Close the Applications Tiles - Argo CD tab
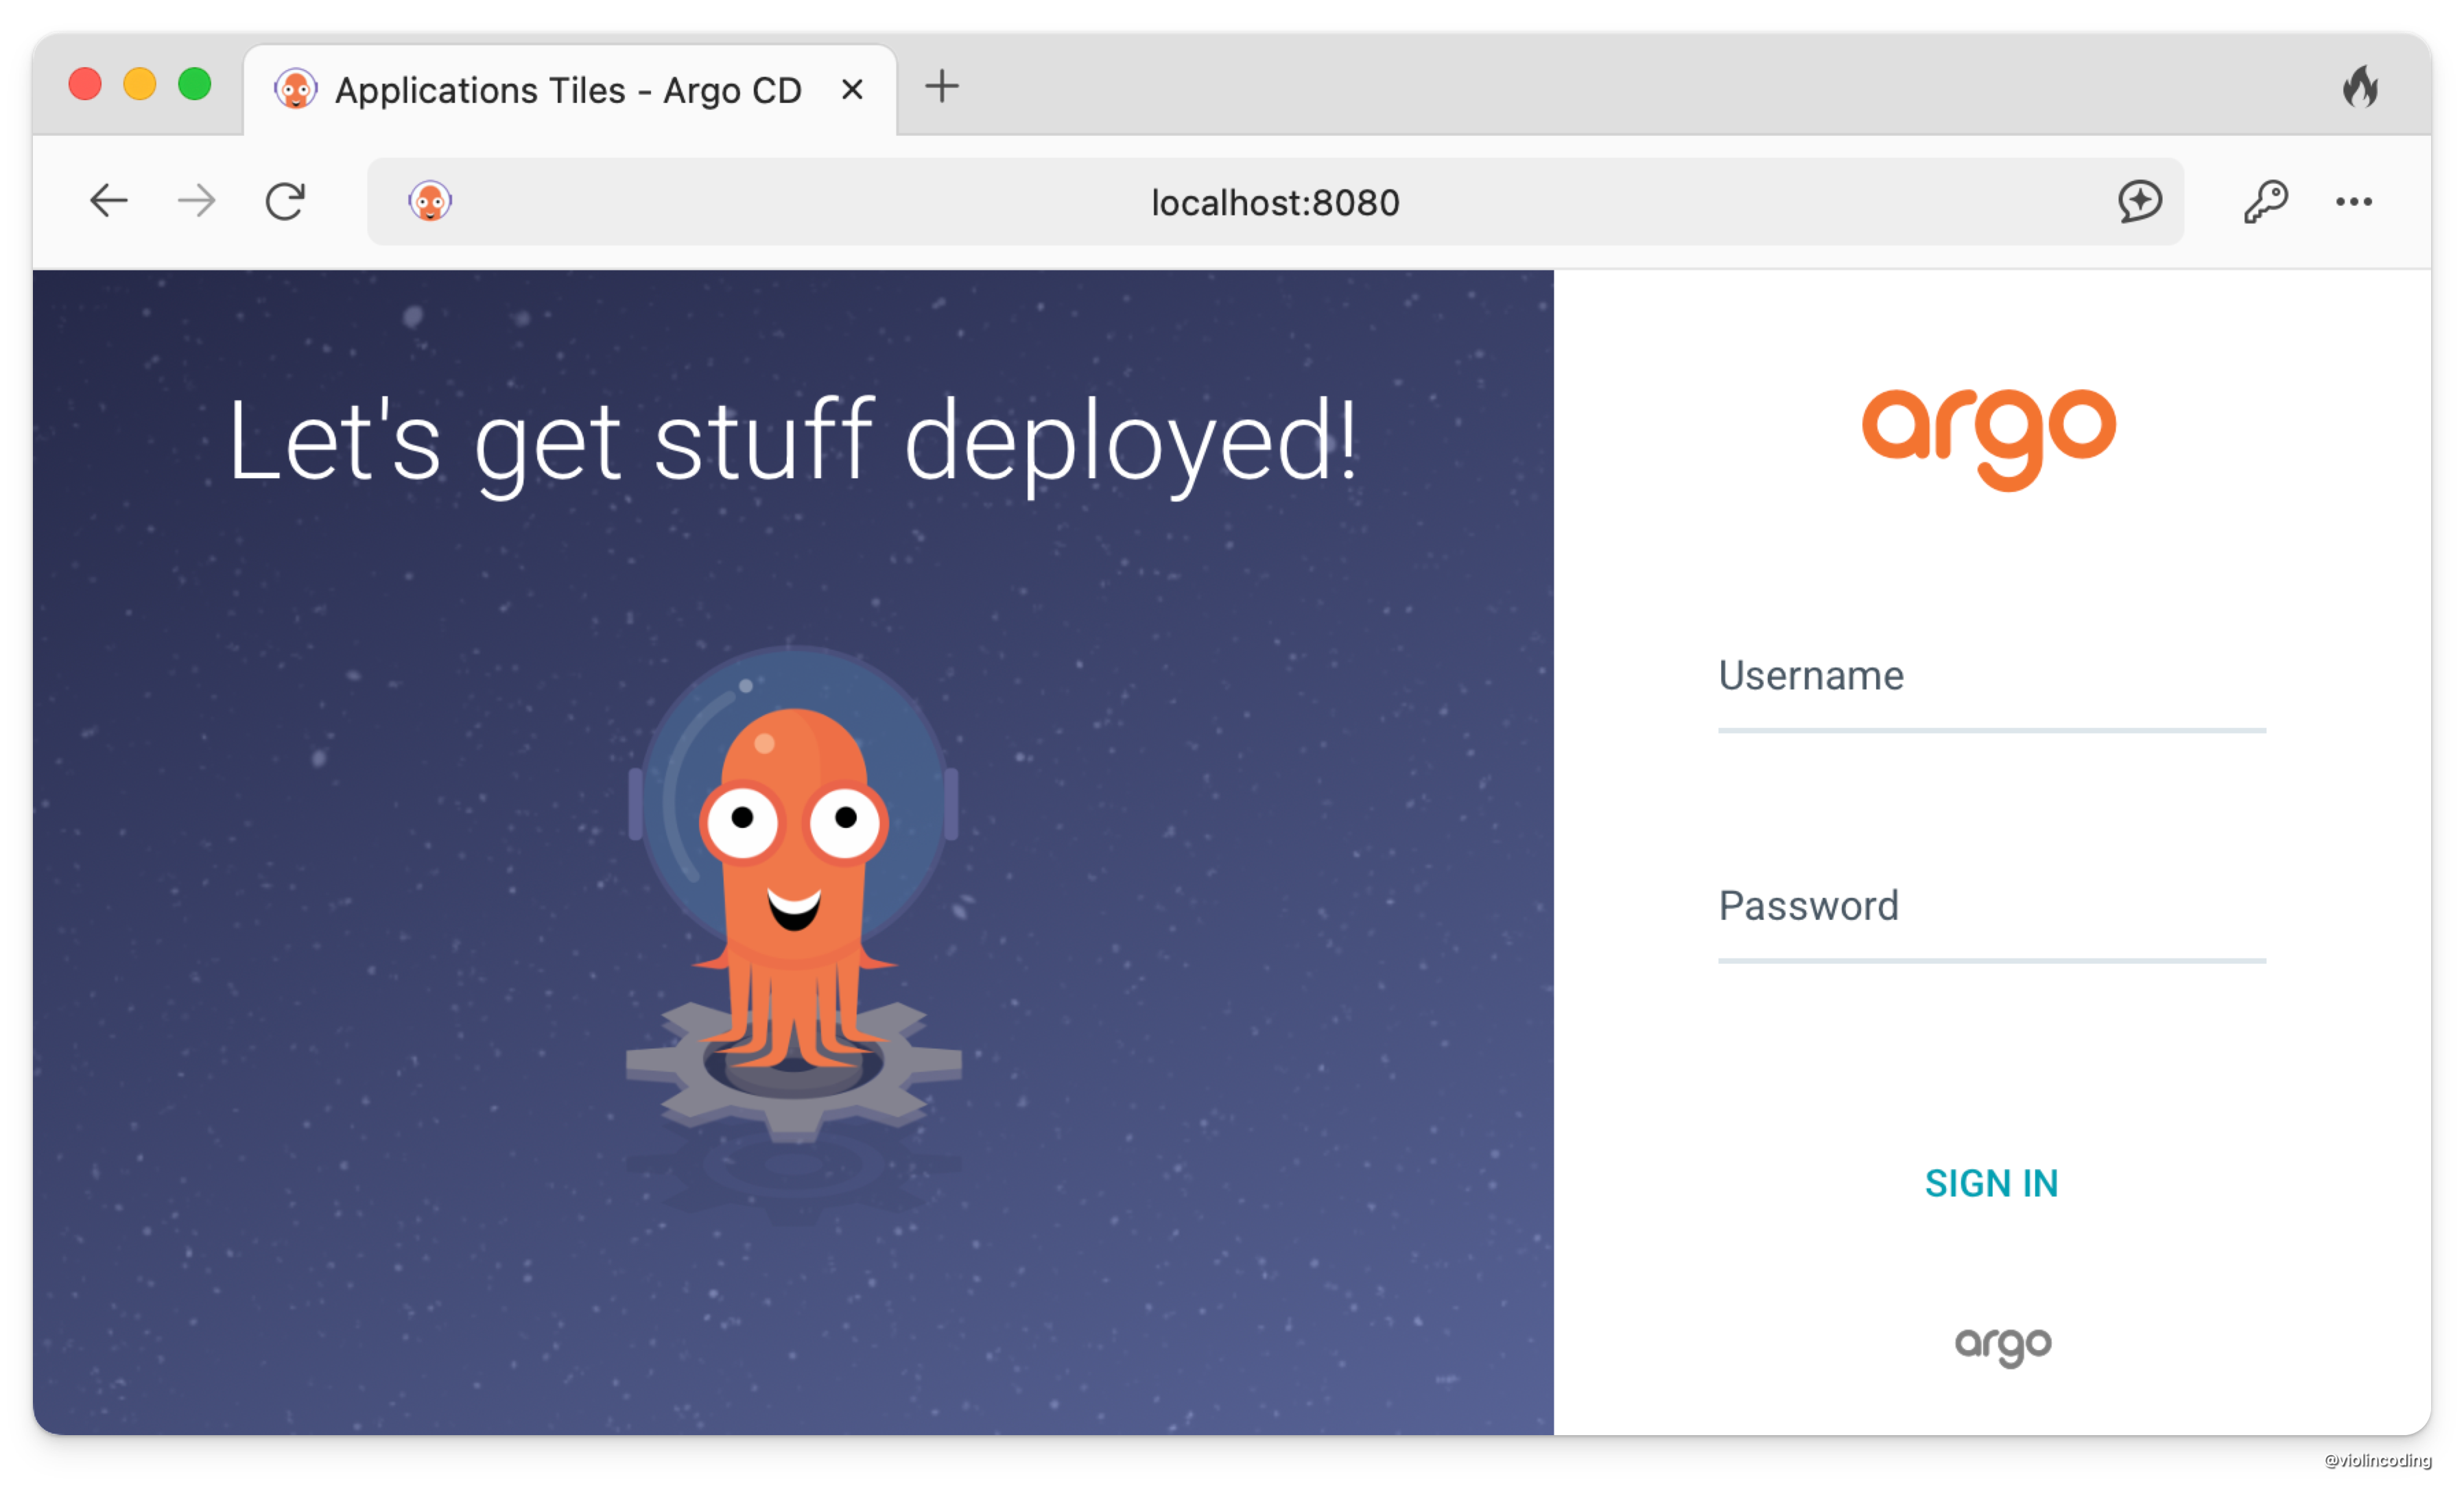The width and height of the screenshot is (2464, 1501). [852, 90]
